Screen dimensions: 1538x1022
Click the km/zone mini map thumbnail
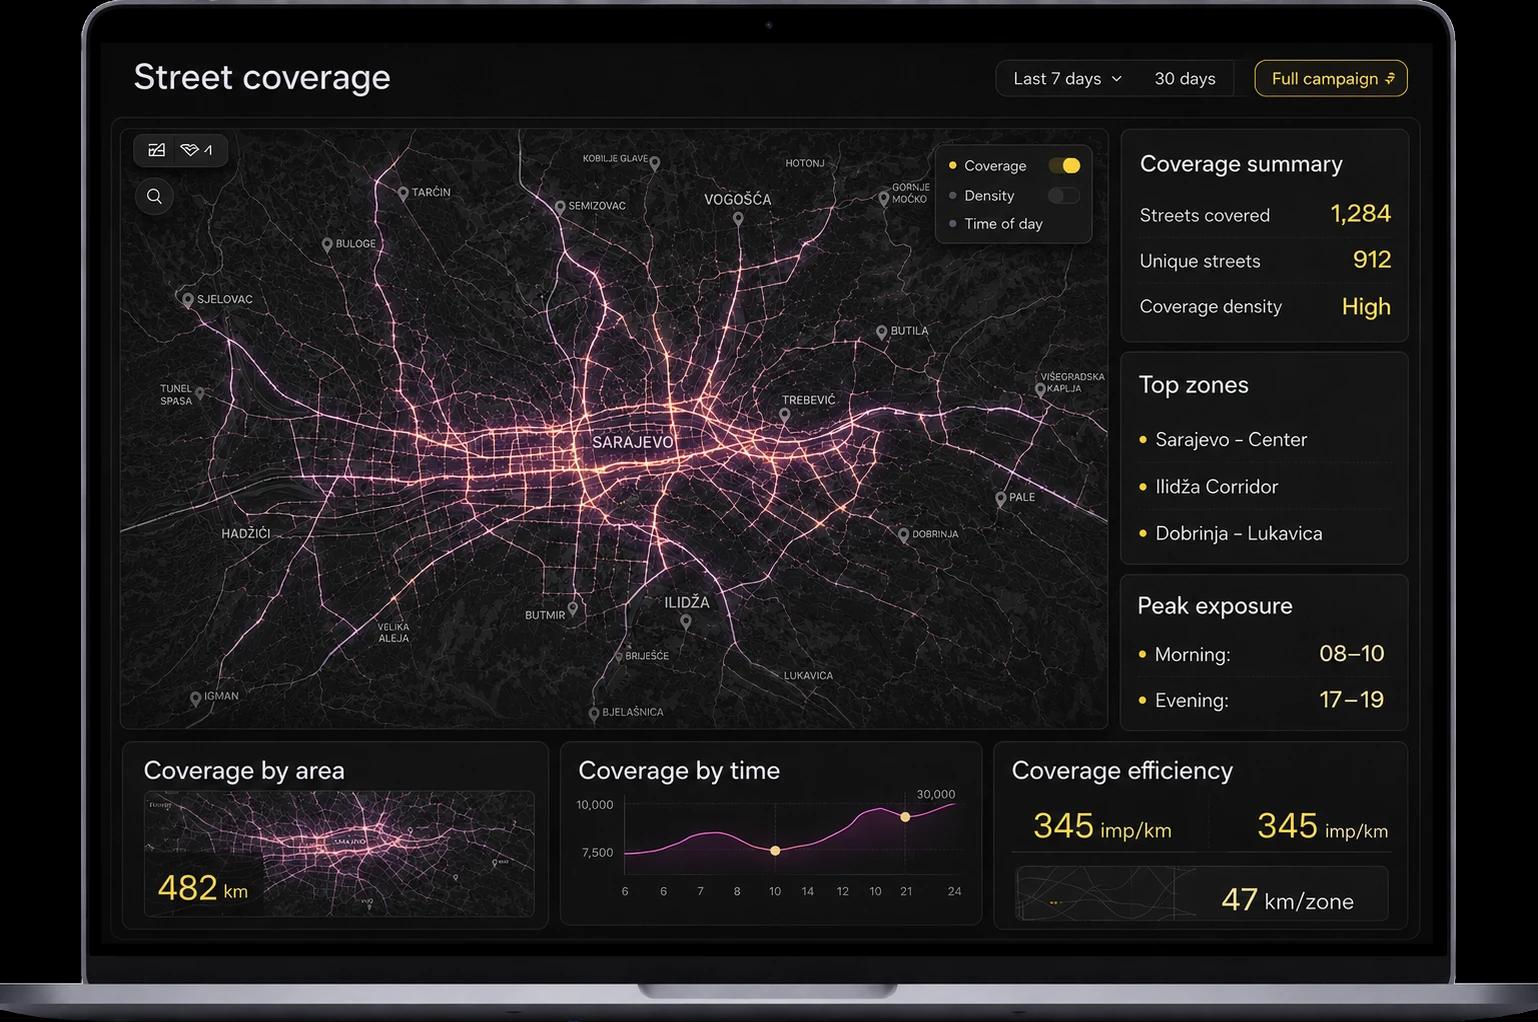click(x=1105, y=893)
